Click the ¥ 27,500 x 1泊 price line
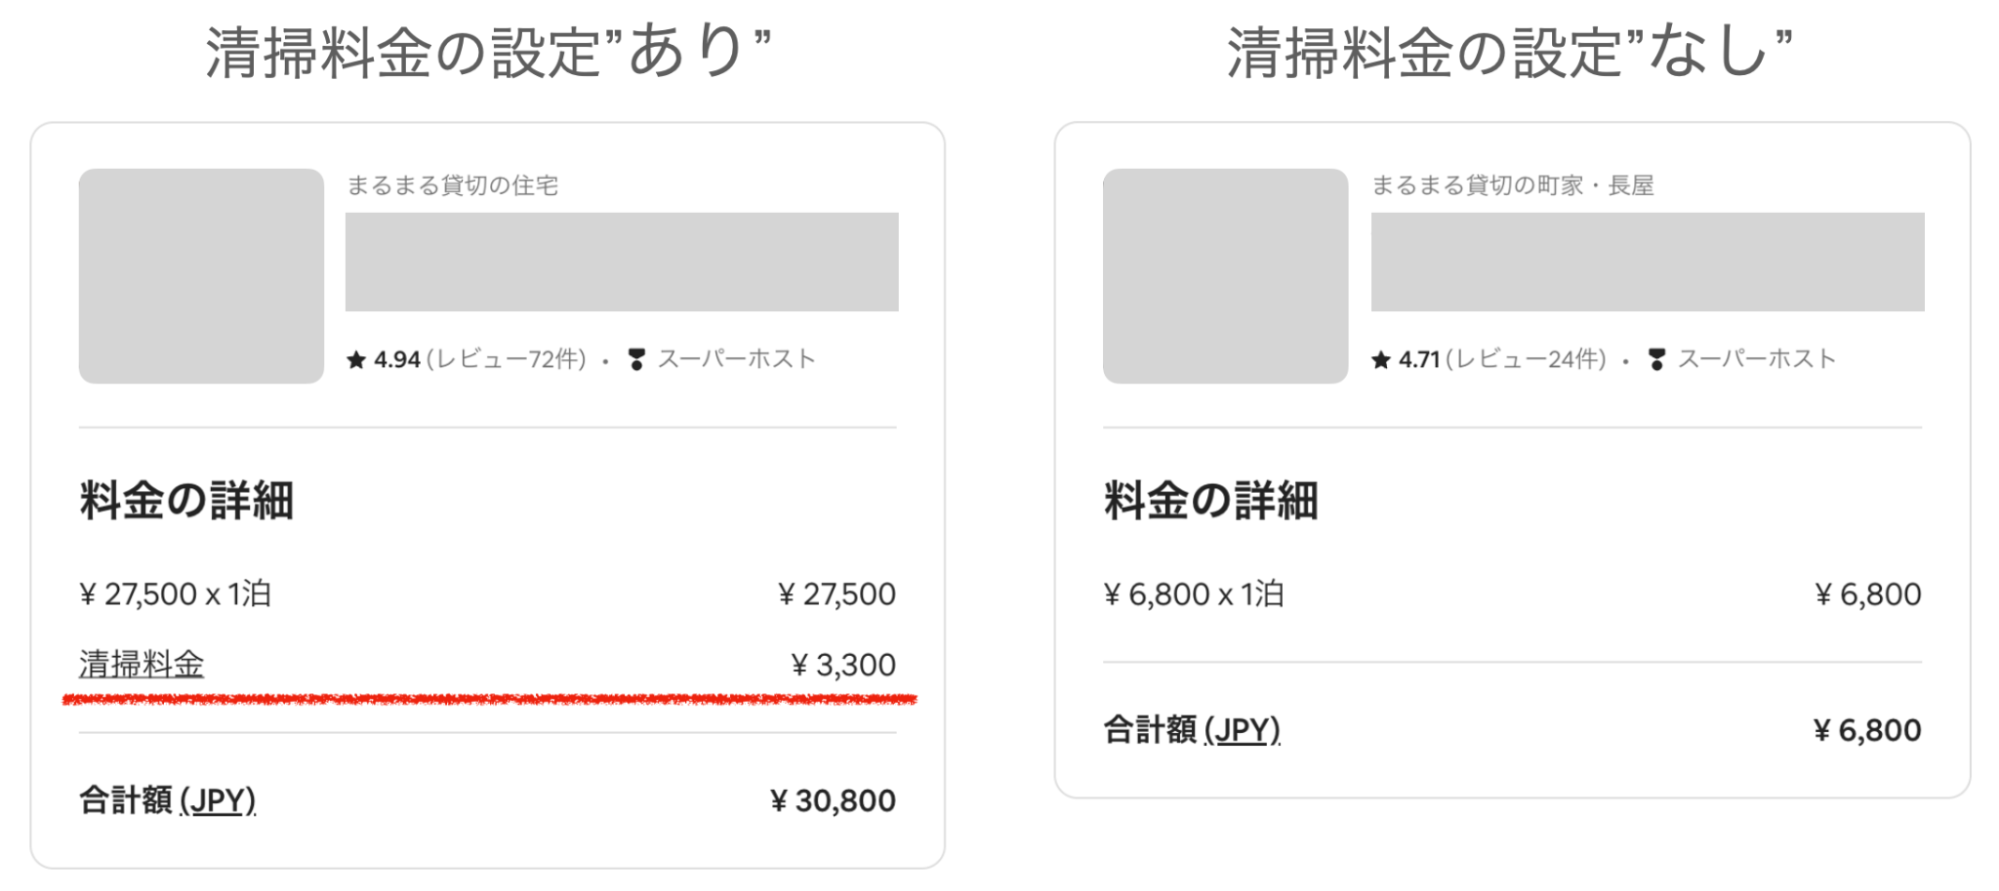 175,595
